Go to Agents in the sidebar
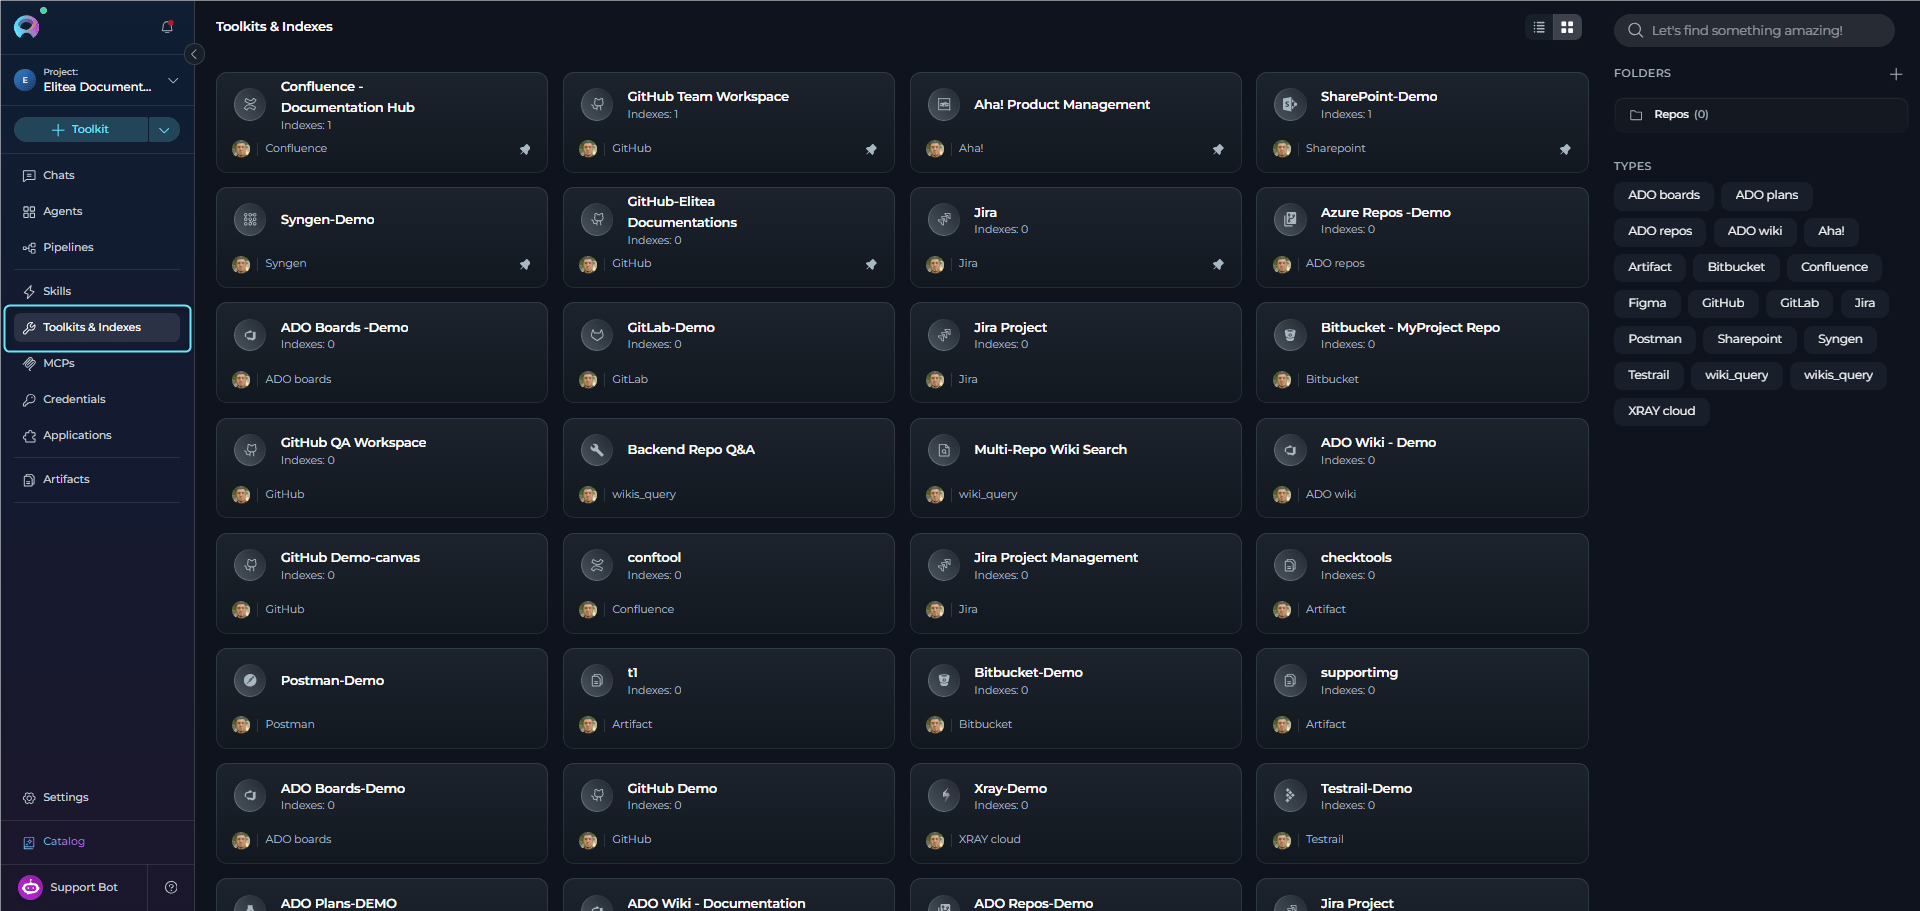The height and width of the screenshot is (911, 1920). [x=97, y=211]
